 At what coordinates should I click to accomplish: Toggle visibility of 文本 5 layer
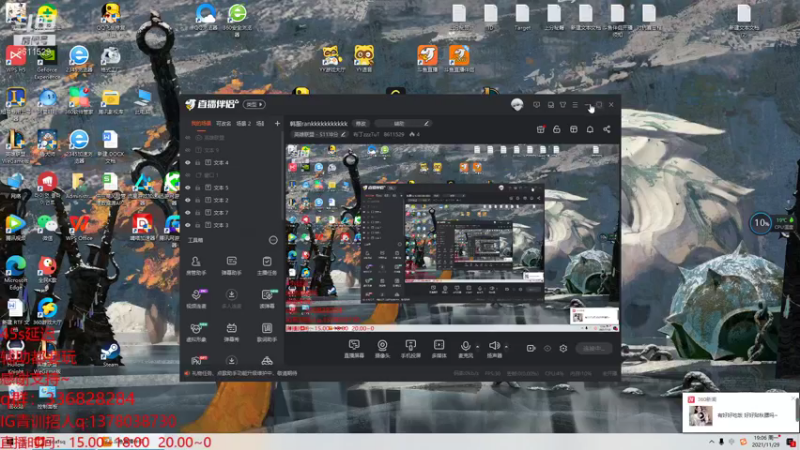coord(187,188)
